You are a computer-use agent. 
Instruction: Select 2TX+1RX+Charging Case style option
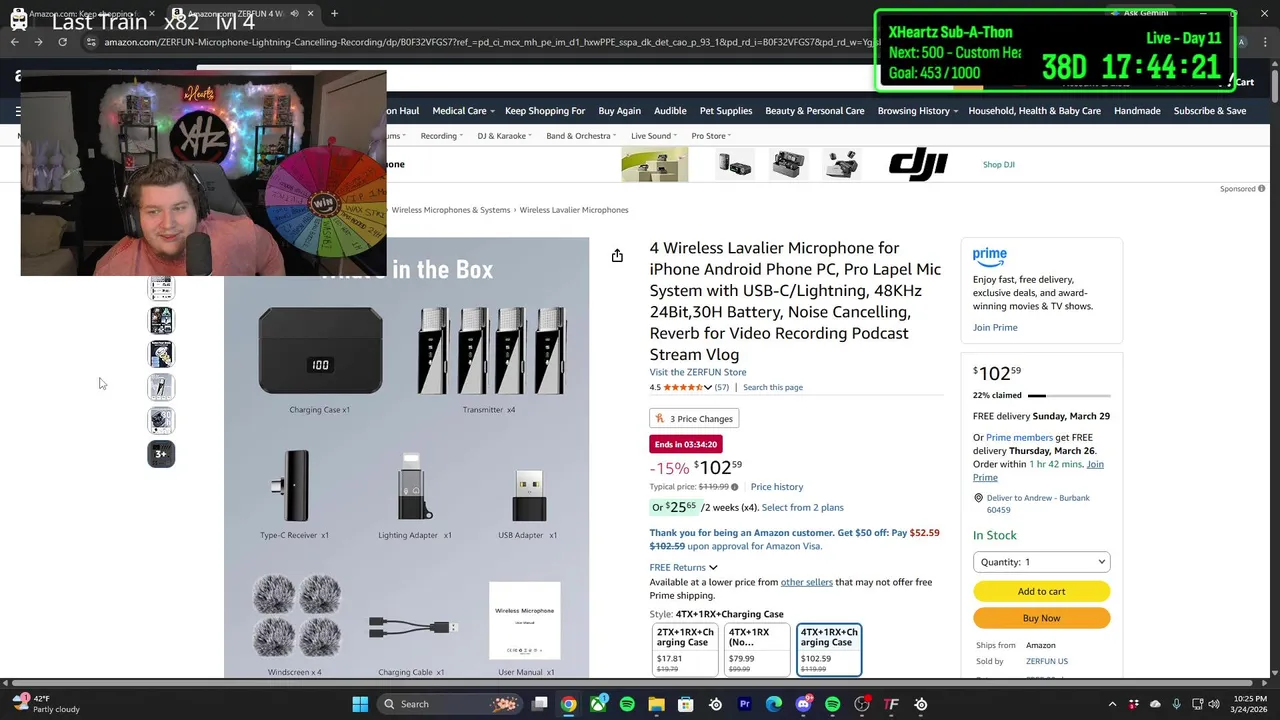coord(685,649)
